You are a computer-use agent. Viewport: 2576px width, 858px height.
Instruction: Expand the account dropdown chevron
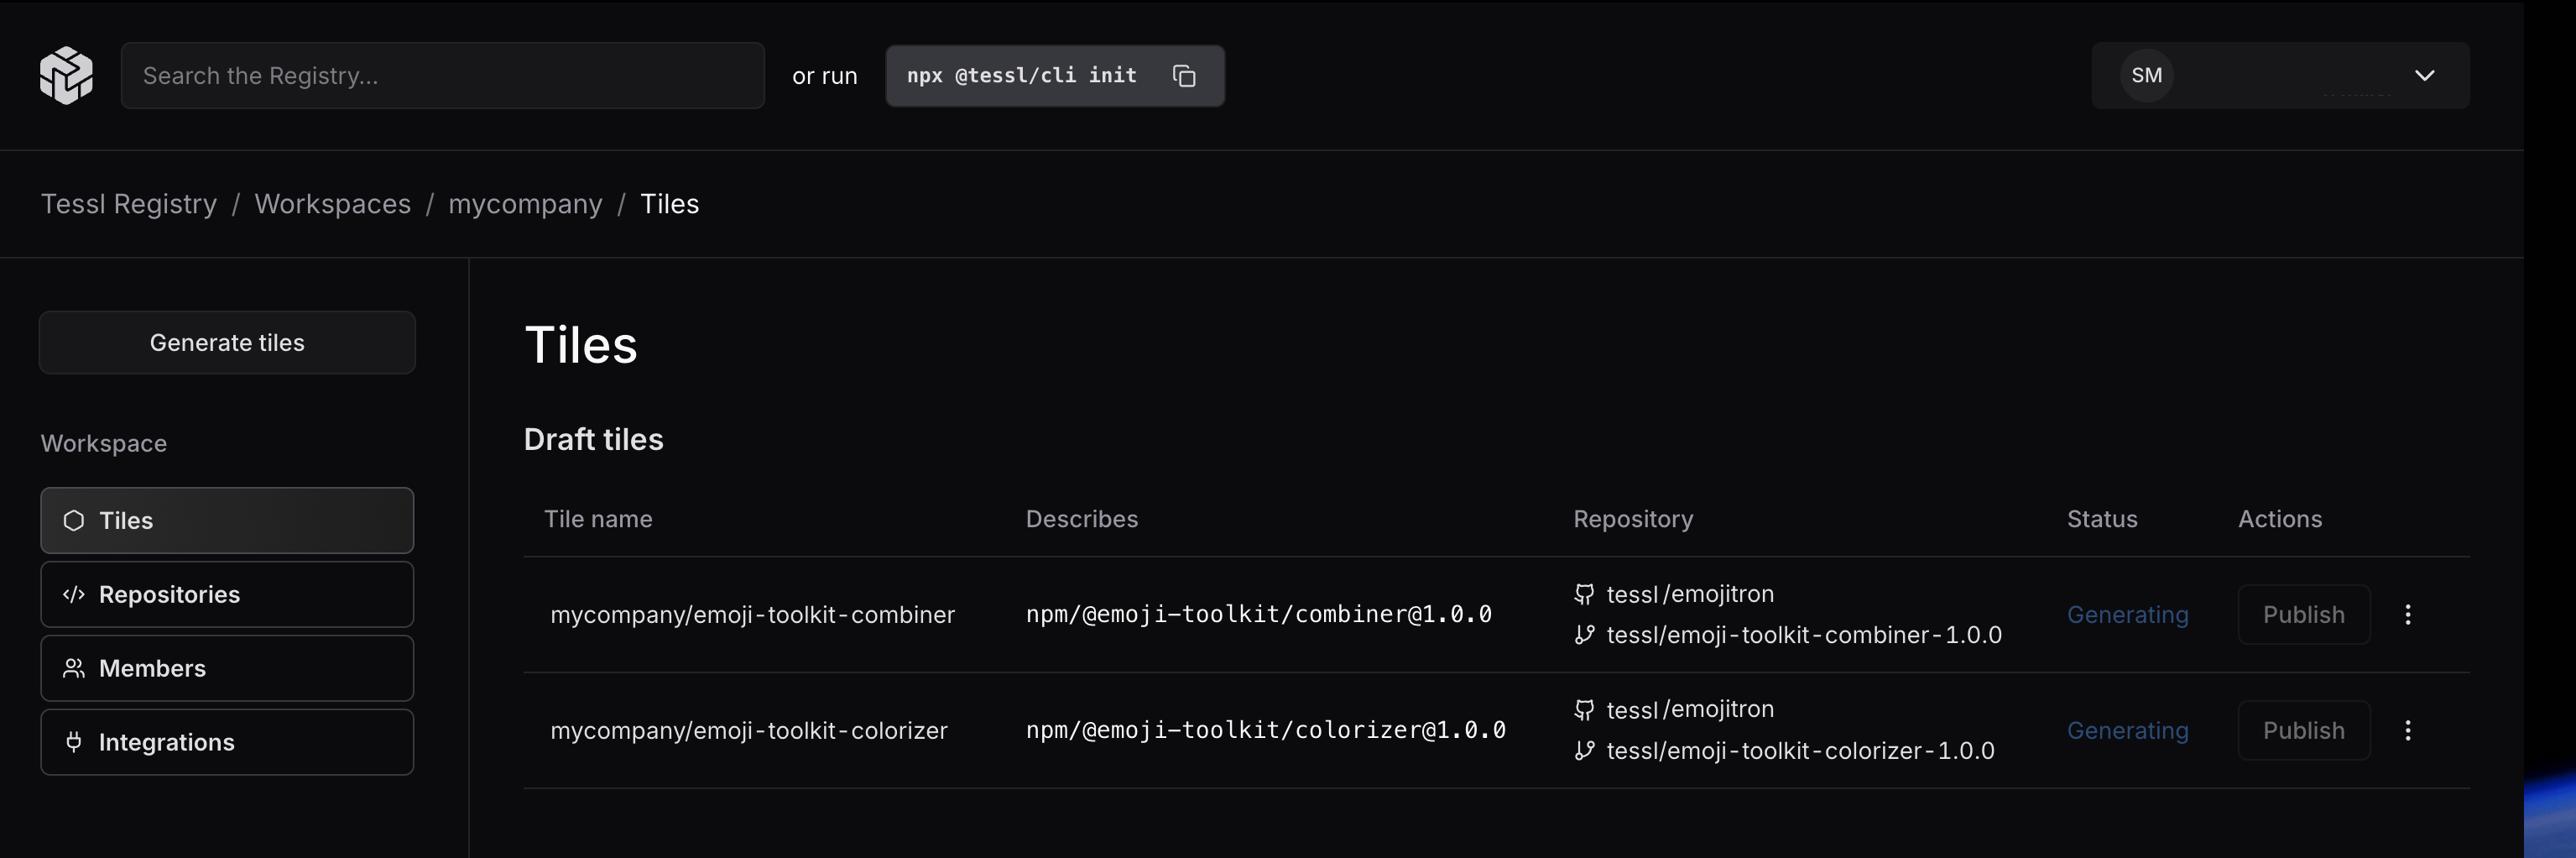(x=2424, y=76)
